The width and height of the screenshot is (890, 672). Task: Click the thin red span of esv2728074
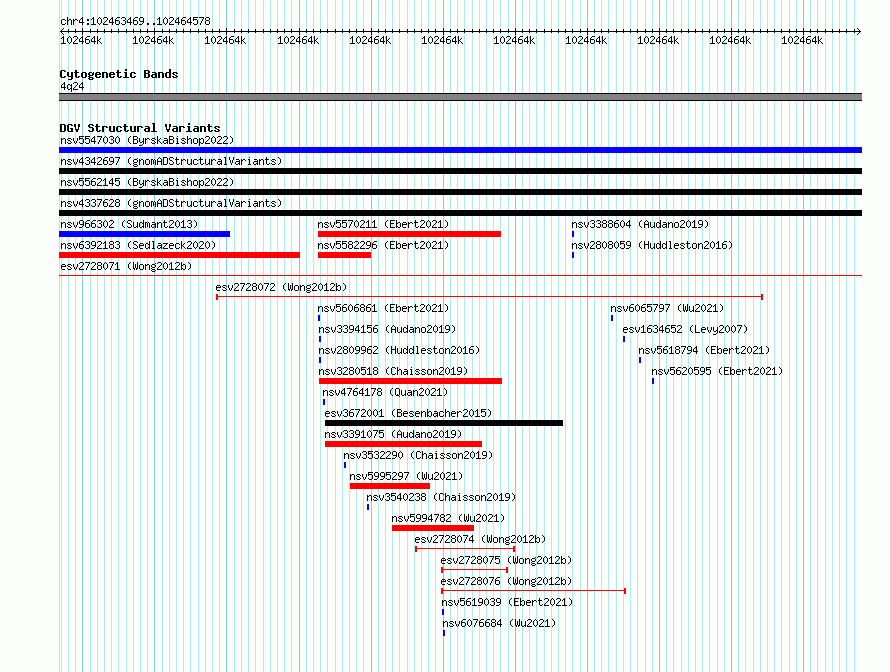click(465, 549)
